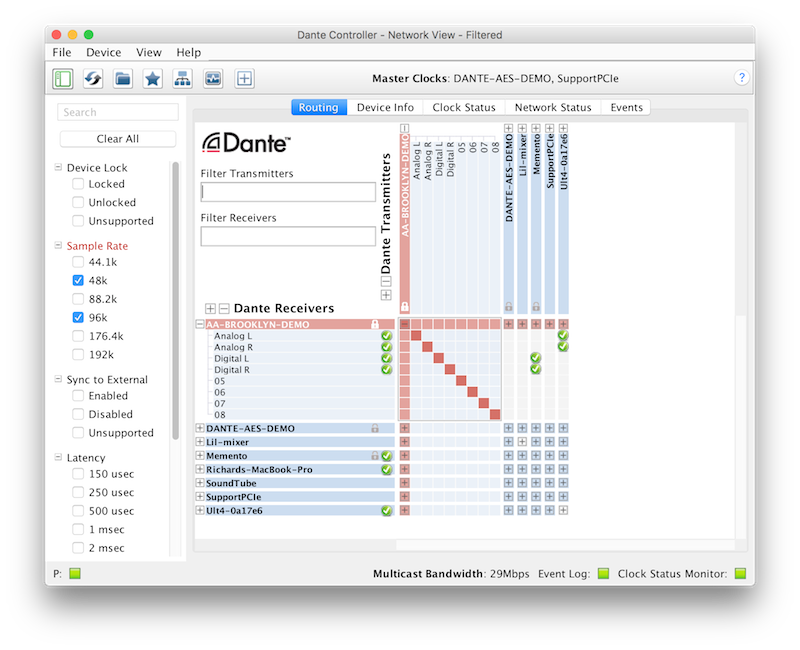Click the Dante logo

(246, 143)
